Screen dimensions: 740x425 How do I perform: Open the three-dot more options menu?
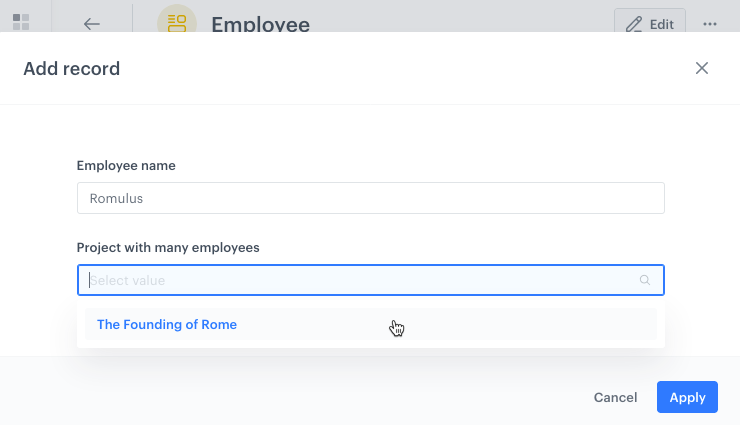click(710, 24)
